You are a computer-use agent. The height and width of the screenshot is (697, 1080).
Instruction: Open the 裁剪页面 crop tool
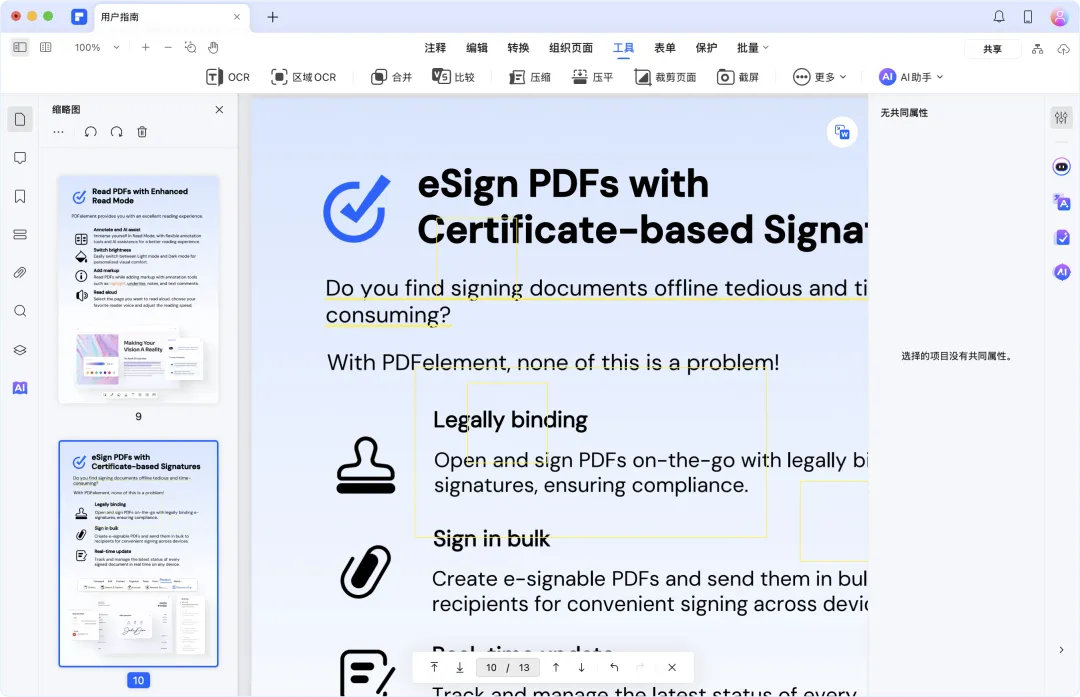point(665,77)
